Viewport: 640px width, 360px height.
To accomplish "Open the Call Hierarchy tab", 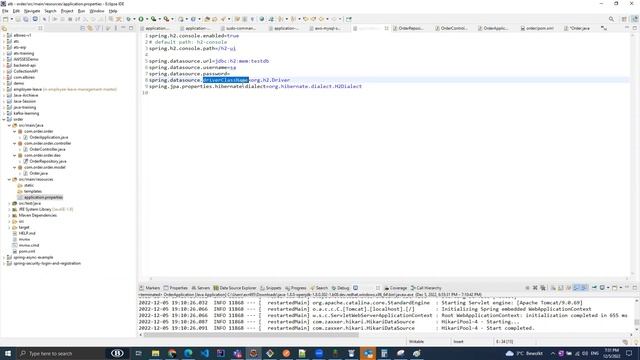I will coord(426,288).
